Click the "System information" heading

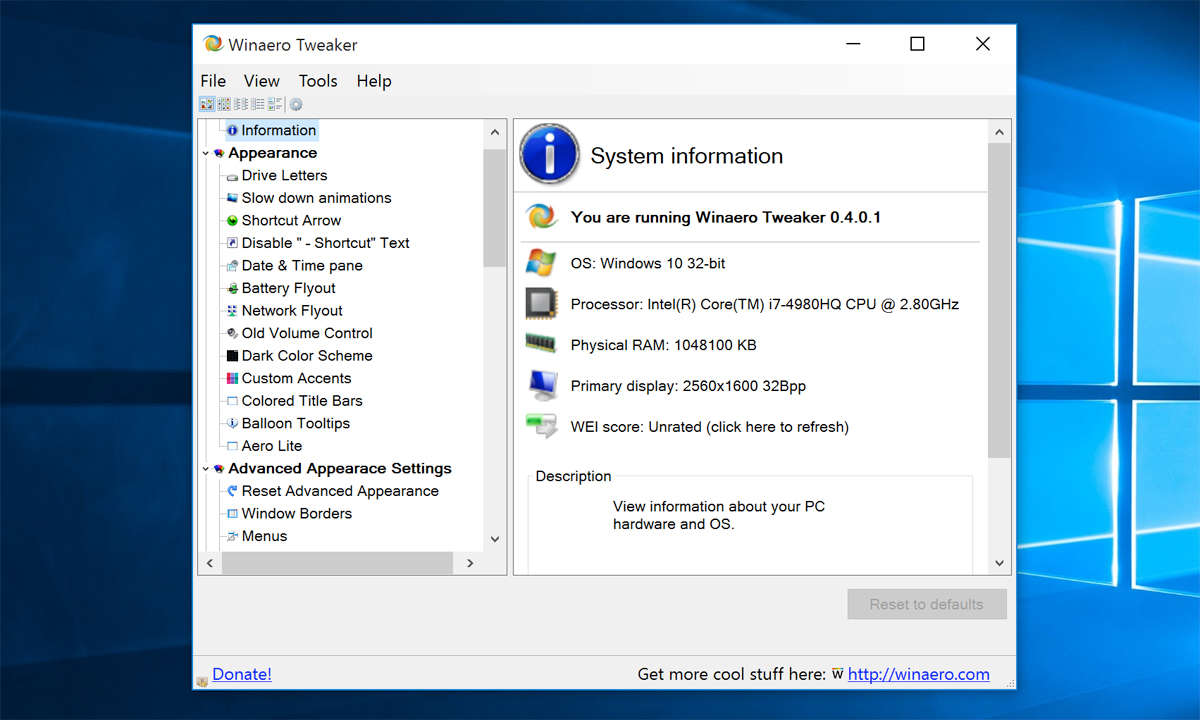point(687,156)
